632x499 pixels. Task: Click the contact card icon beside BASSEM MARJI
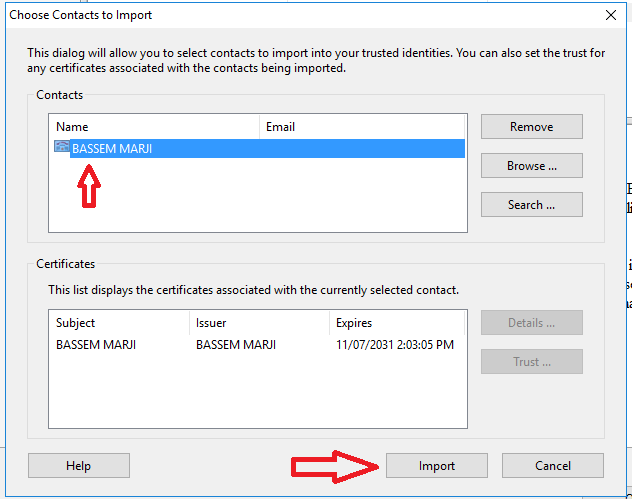61,148
